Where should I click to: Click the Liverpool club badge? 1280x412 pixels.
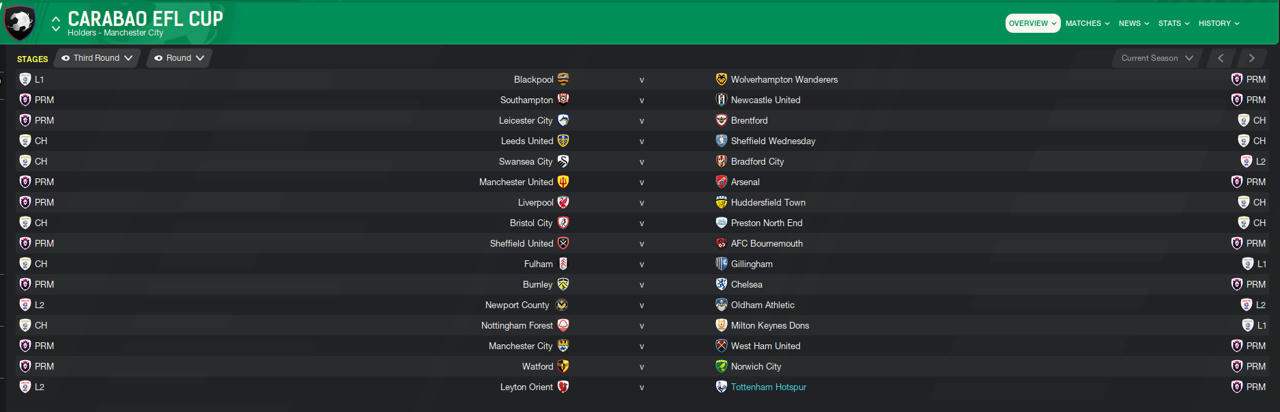pyautogui.click(x=564, y=203)
